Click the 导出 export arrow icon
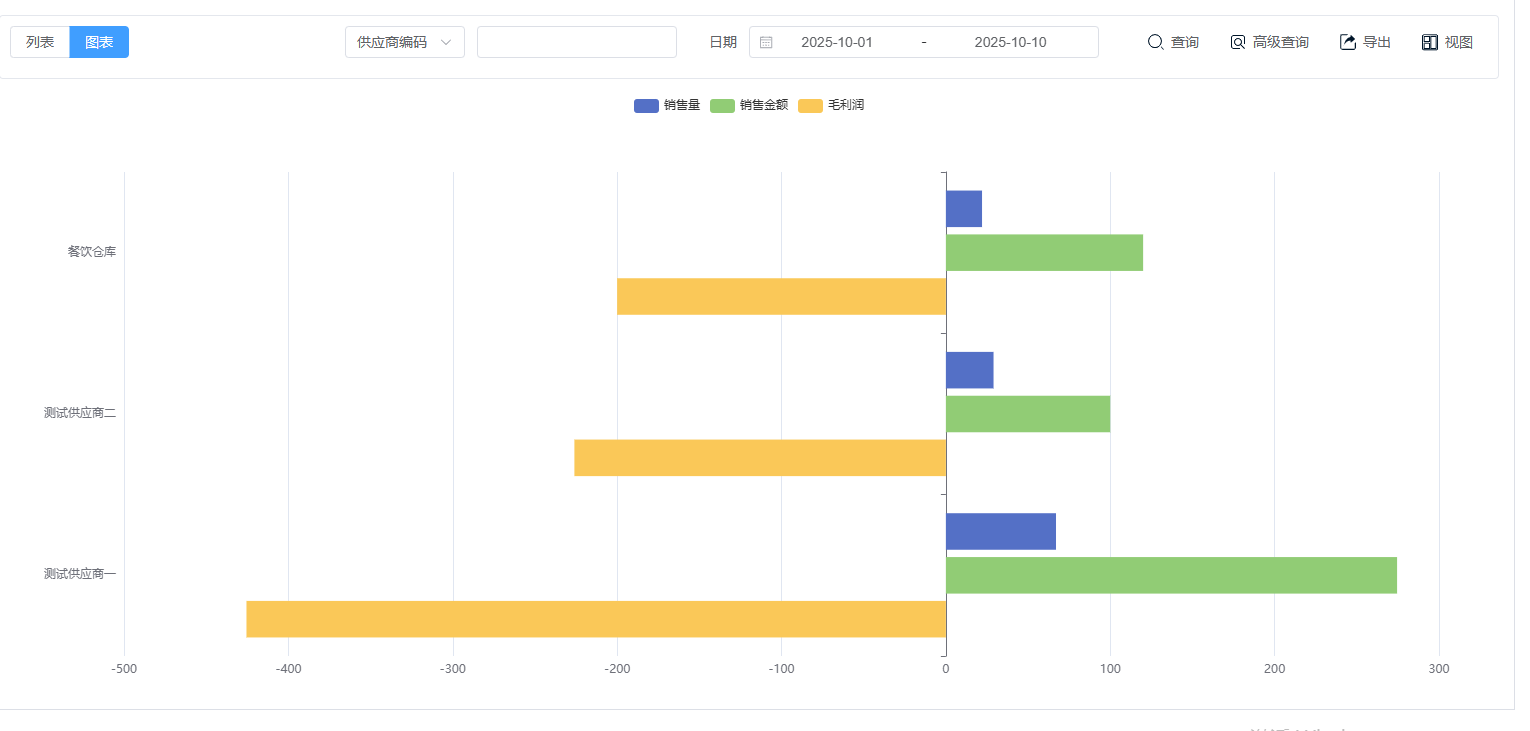 click(x=1348, y=42)
